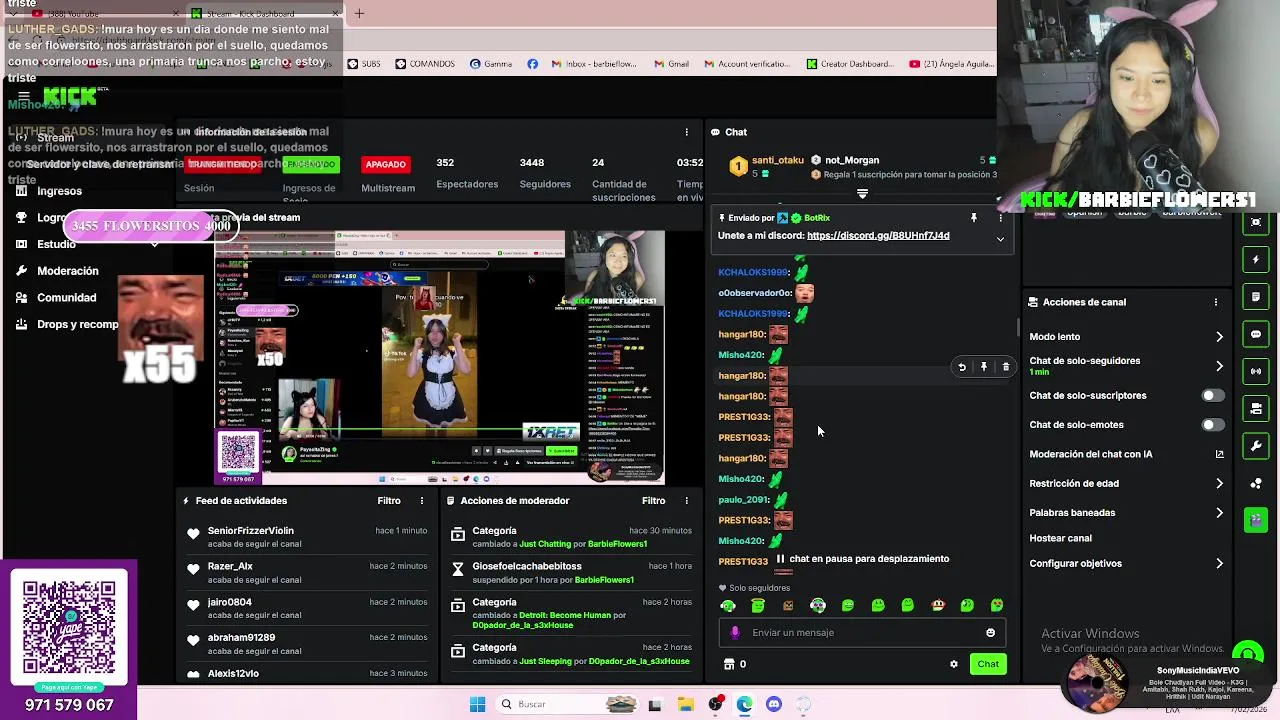Pin hangar180's chat message
This screenshot has width=1280, height=720.
tap(984, 367)
